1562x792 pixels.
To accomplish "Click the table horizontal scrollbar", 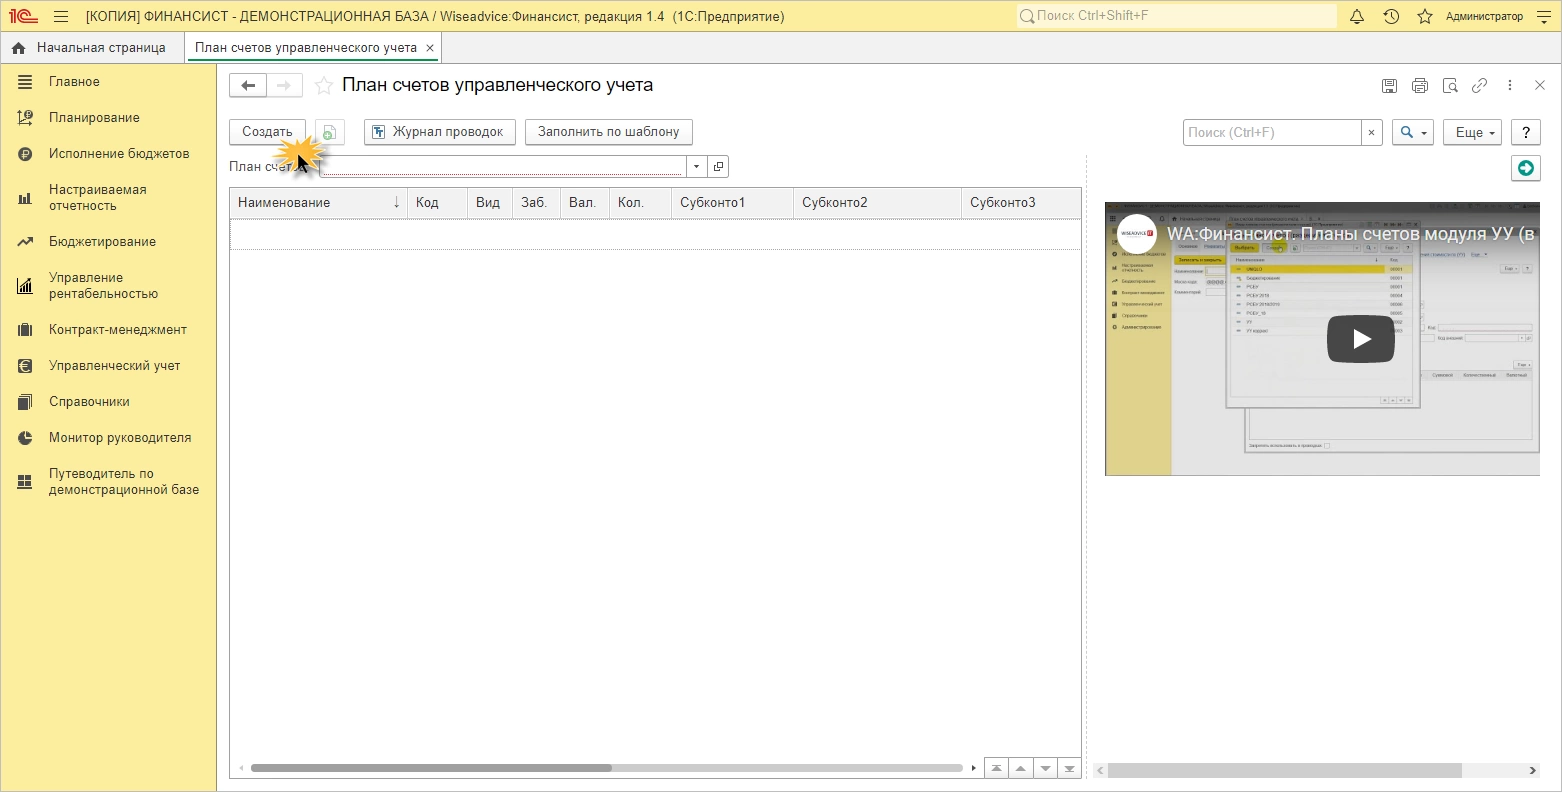I will [431, 768].
